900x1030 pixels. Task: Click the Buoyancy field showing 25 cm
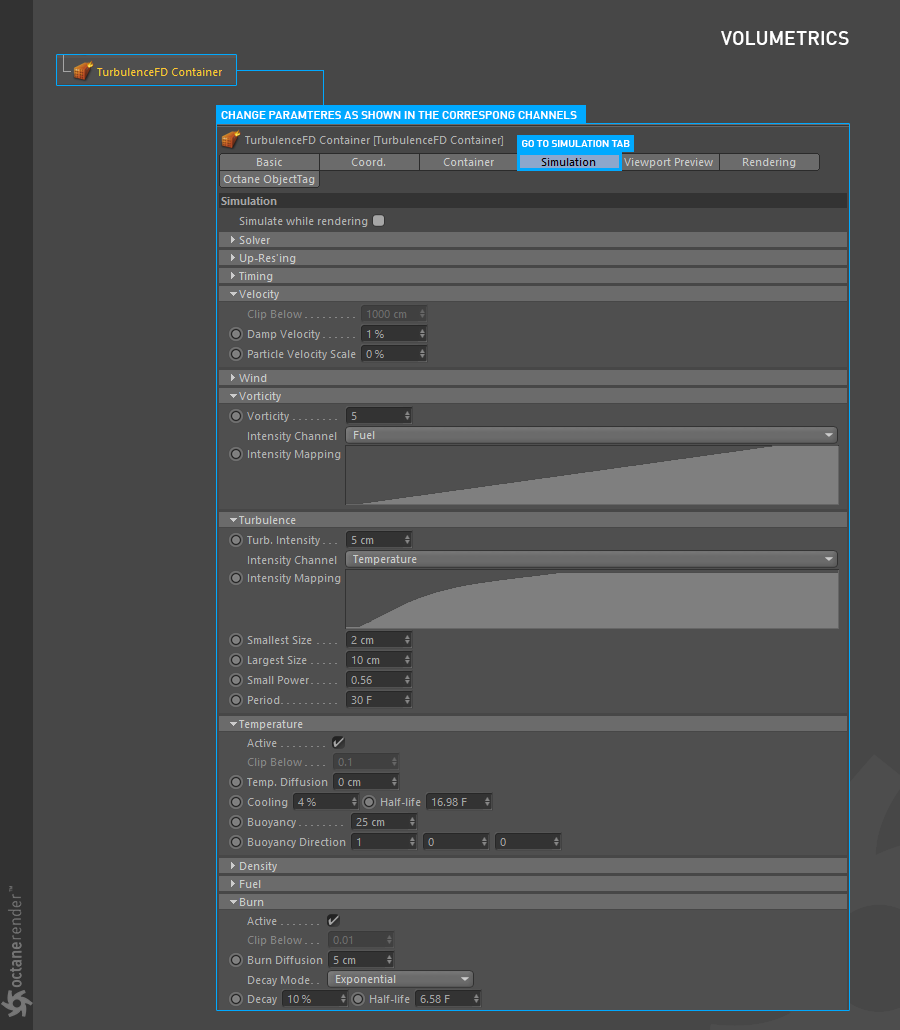(x=384, y=822)
